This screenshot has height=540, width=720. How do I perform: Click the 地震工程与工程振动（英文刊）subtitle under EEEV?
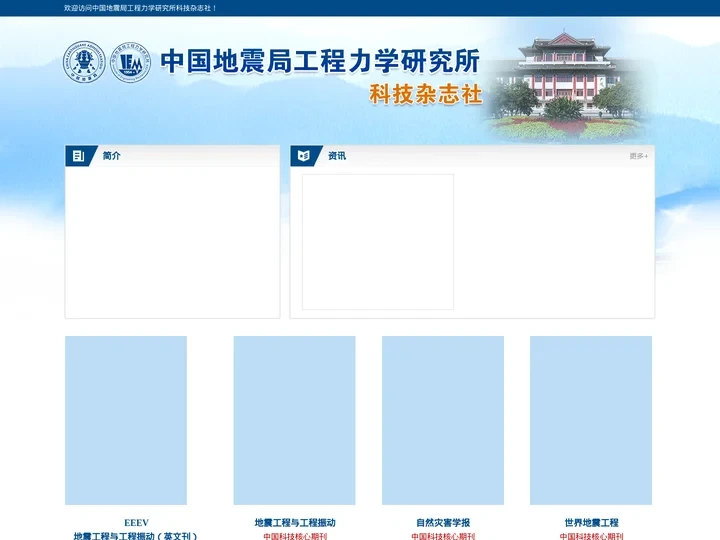point(135,536)
